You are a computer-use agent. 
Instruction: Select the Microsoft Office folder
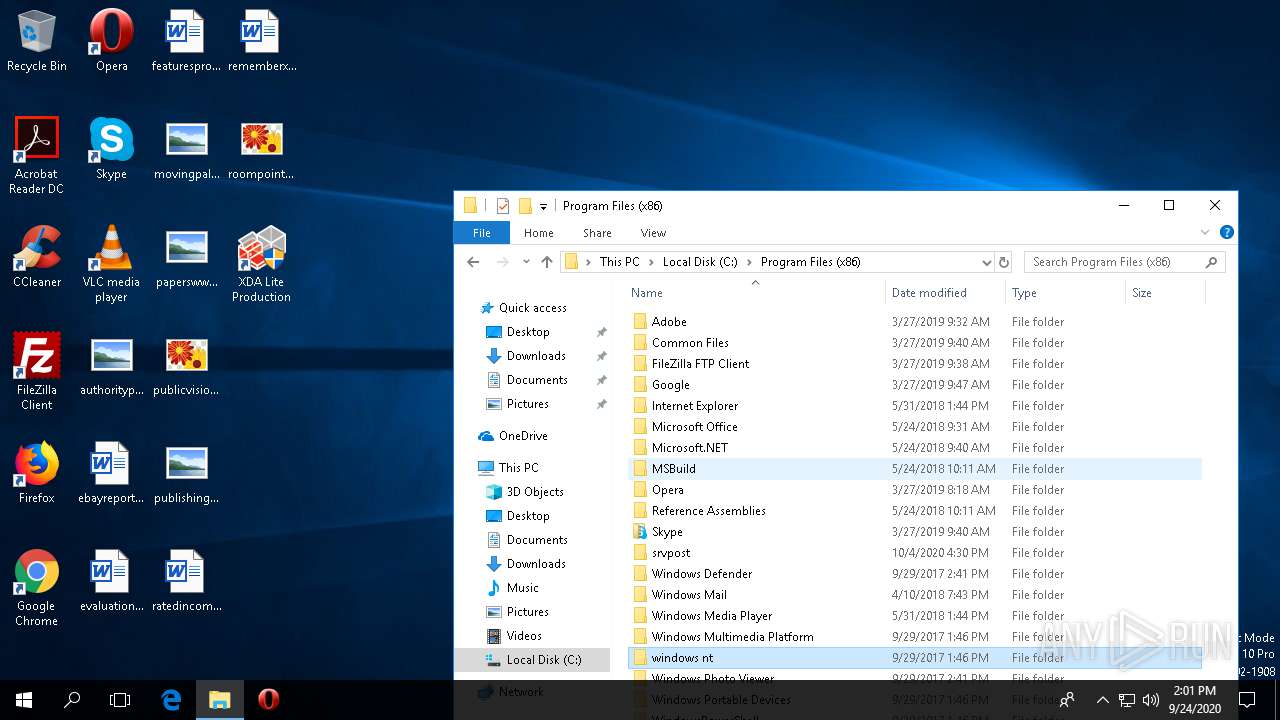916,427
